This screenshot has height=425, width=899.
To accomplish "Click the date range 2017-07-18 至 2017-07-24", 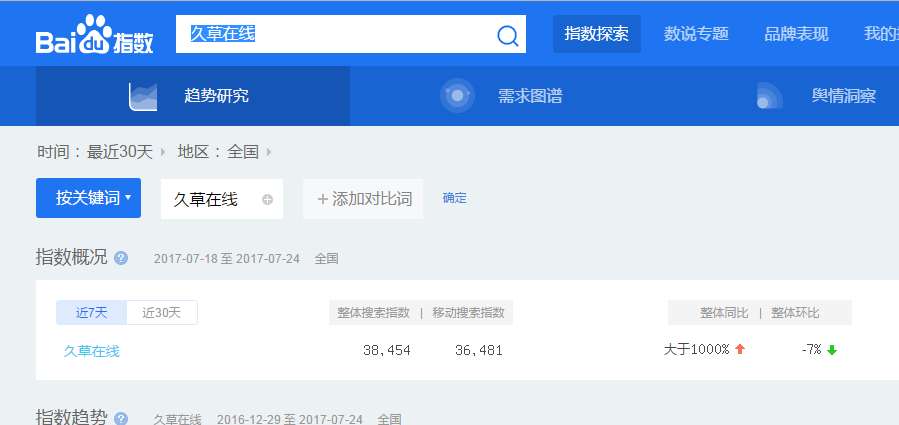I will [226, 259].
